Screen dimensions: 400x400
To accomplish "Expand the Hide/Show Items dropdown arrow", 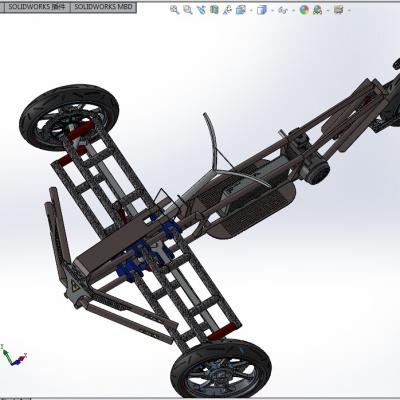I will (x=293, y=10).
